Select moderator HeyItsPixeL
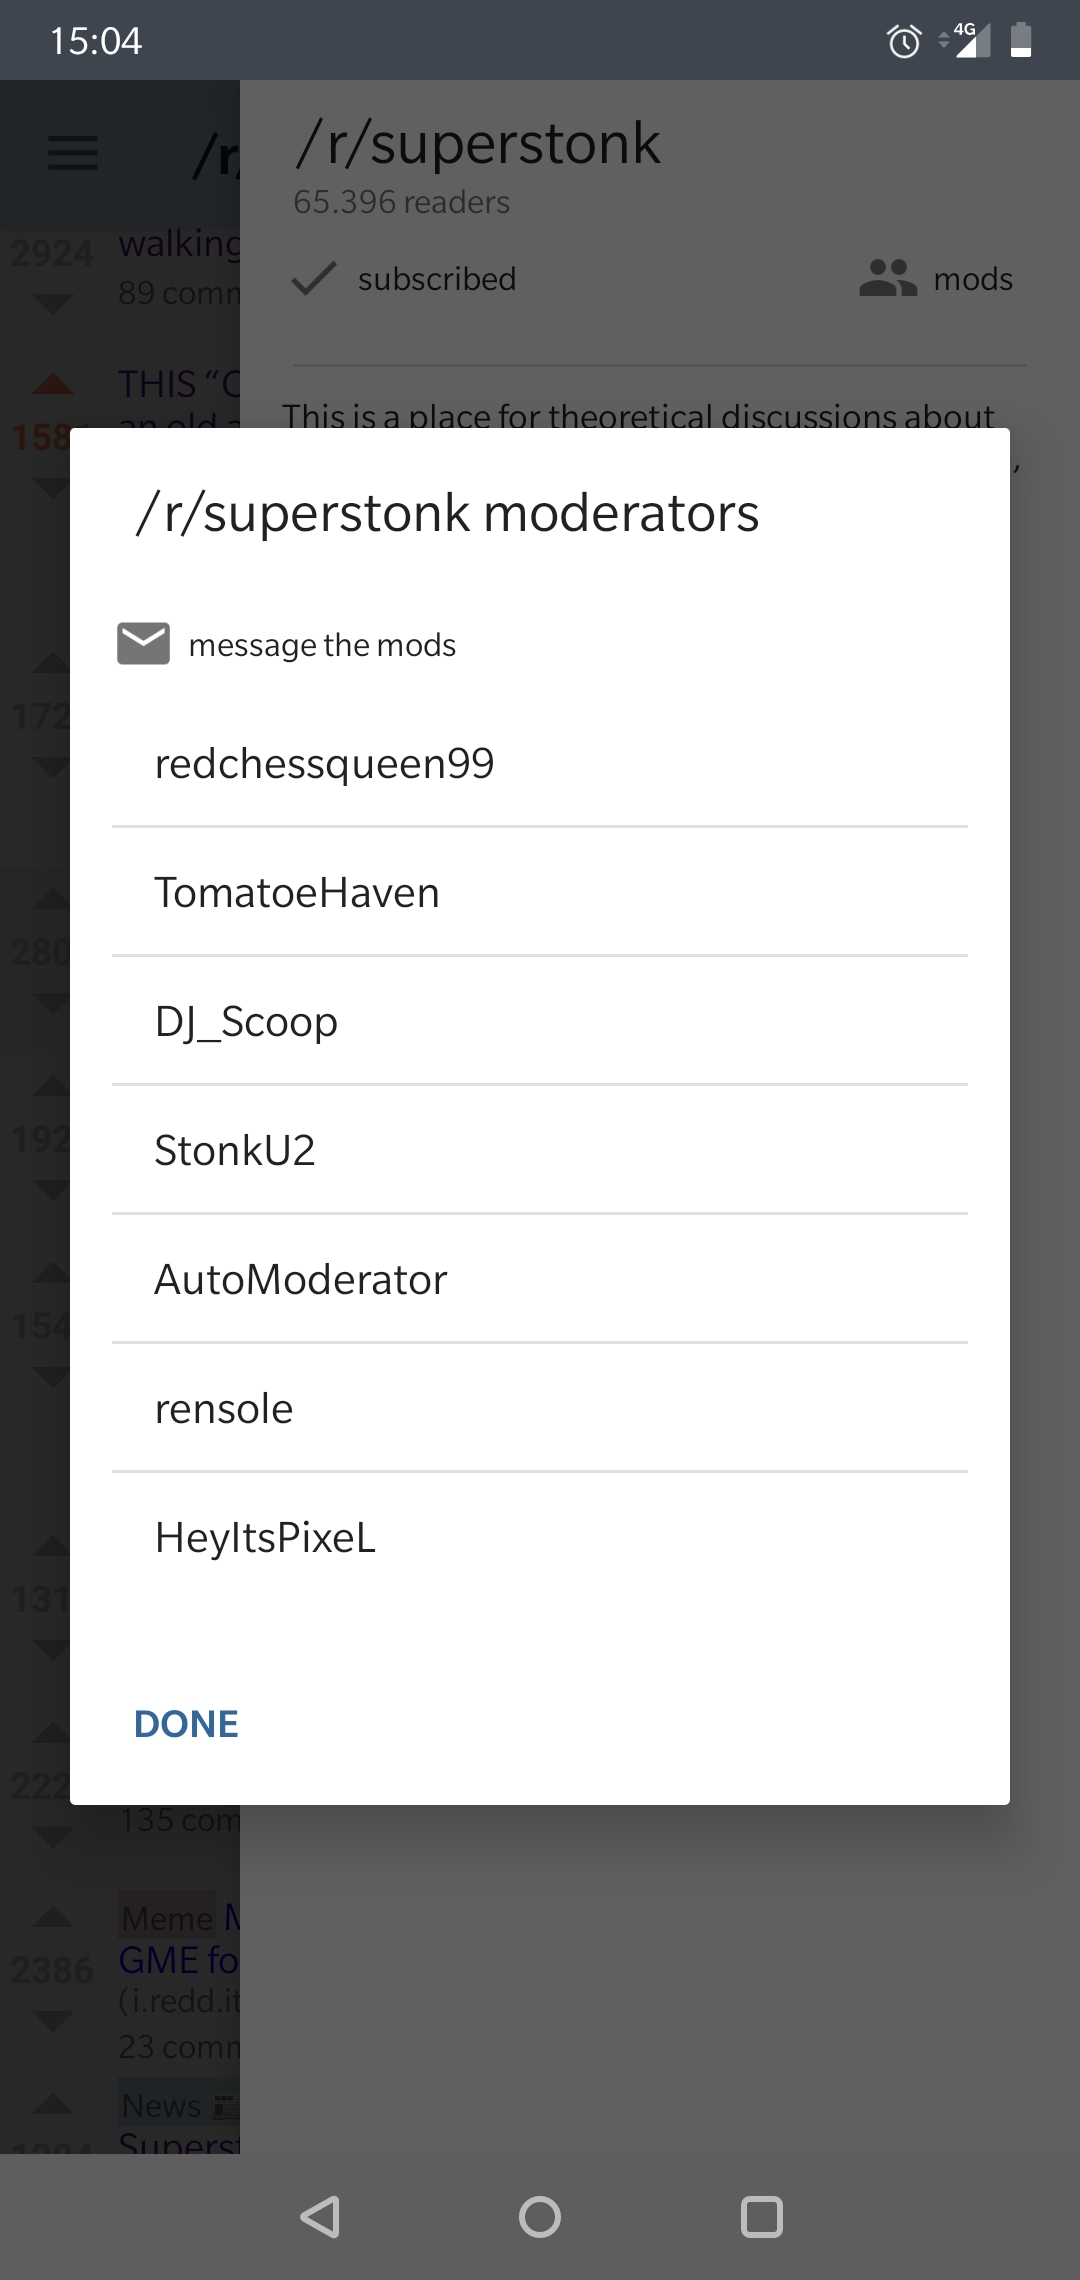1080x2280 pixels. (265, 1537)
